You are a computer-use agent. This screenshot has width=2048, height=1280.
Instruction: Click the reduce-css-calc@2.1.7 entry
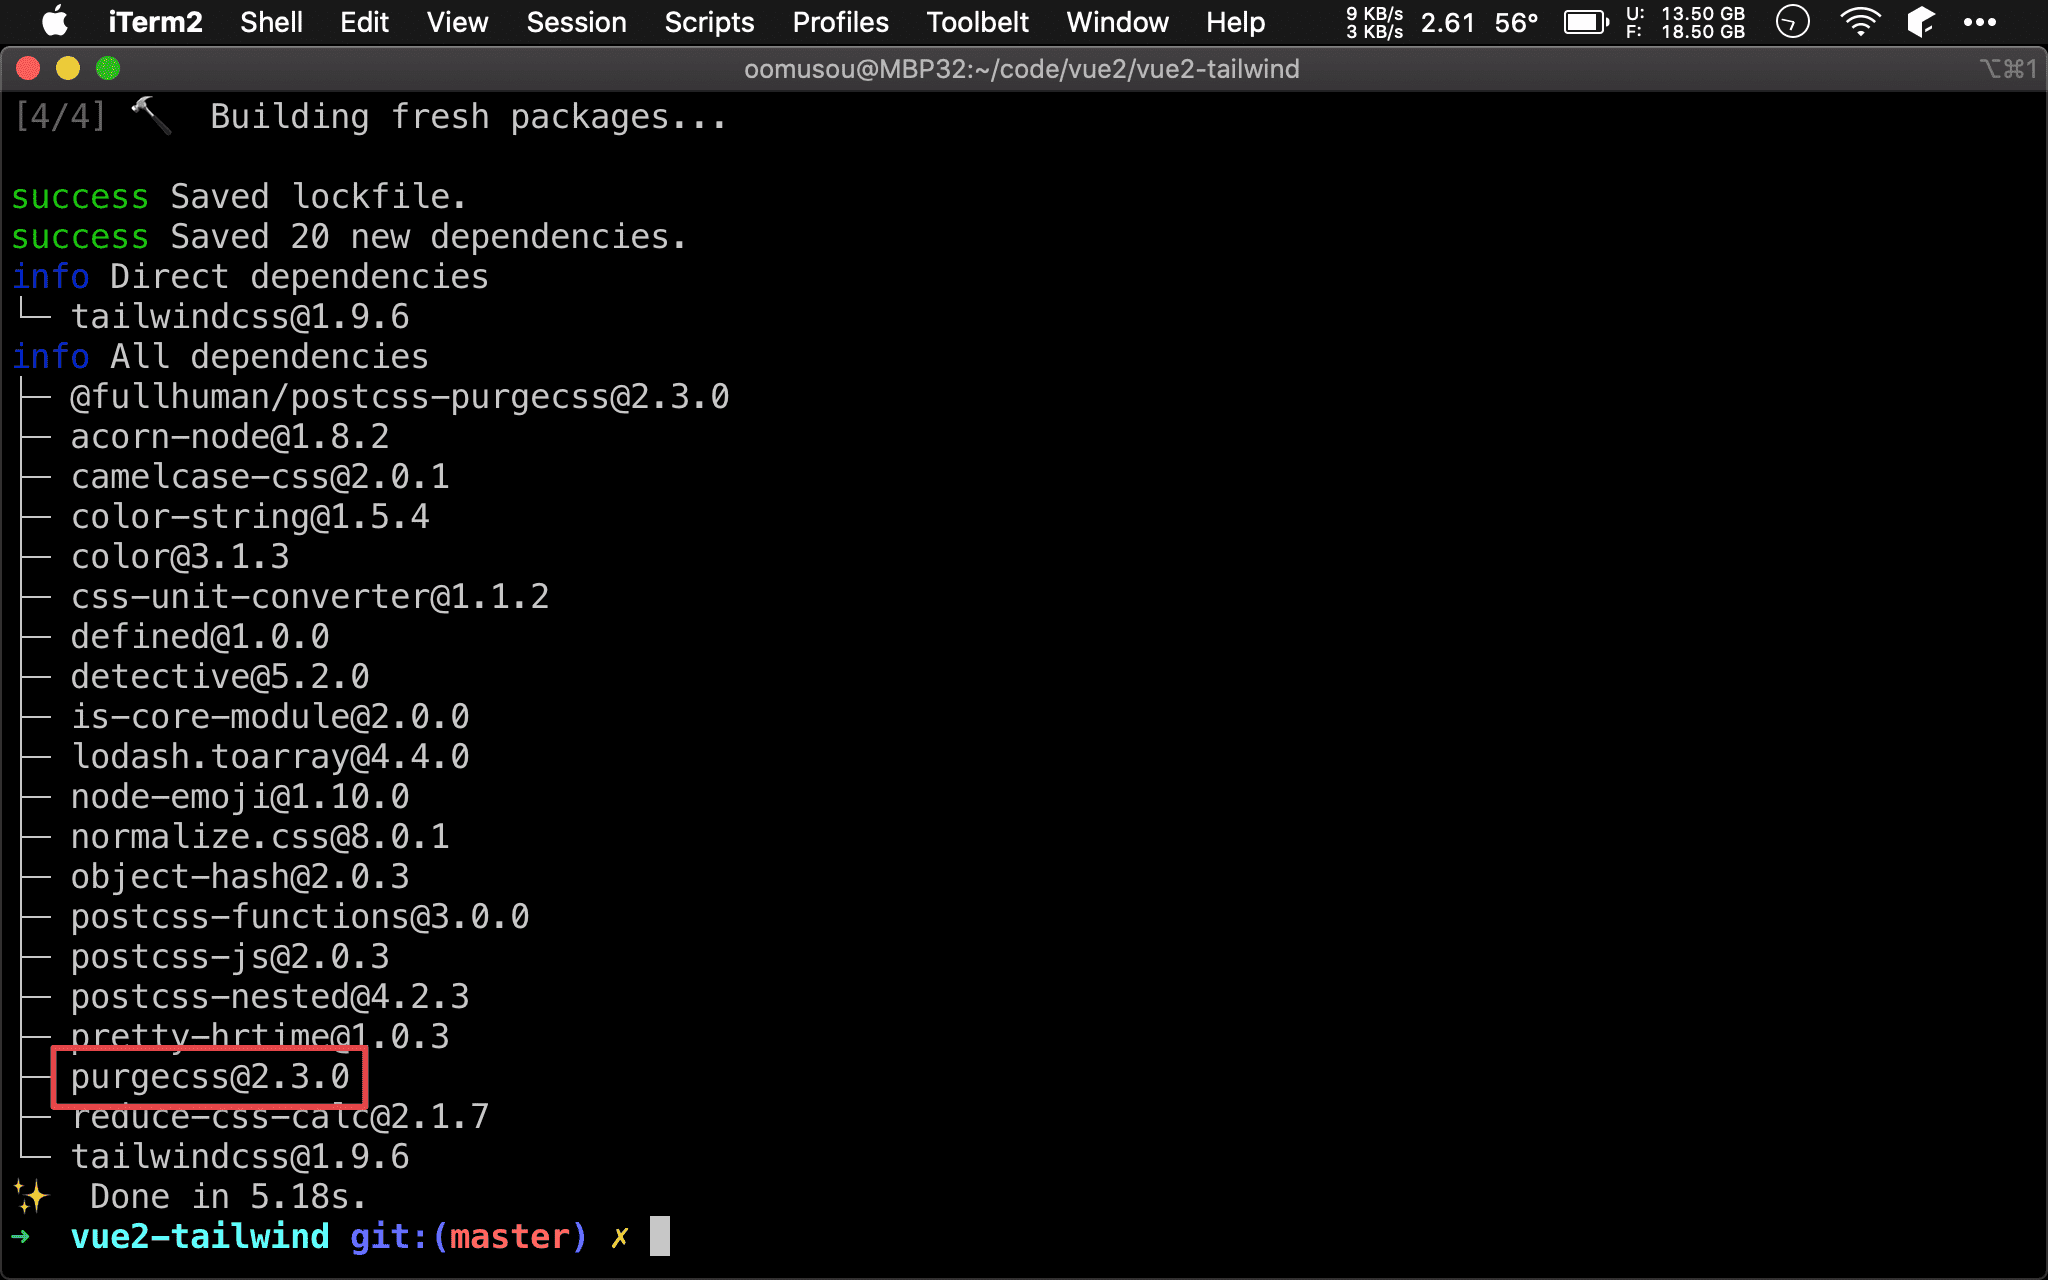[280, 1117]
